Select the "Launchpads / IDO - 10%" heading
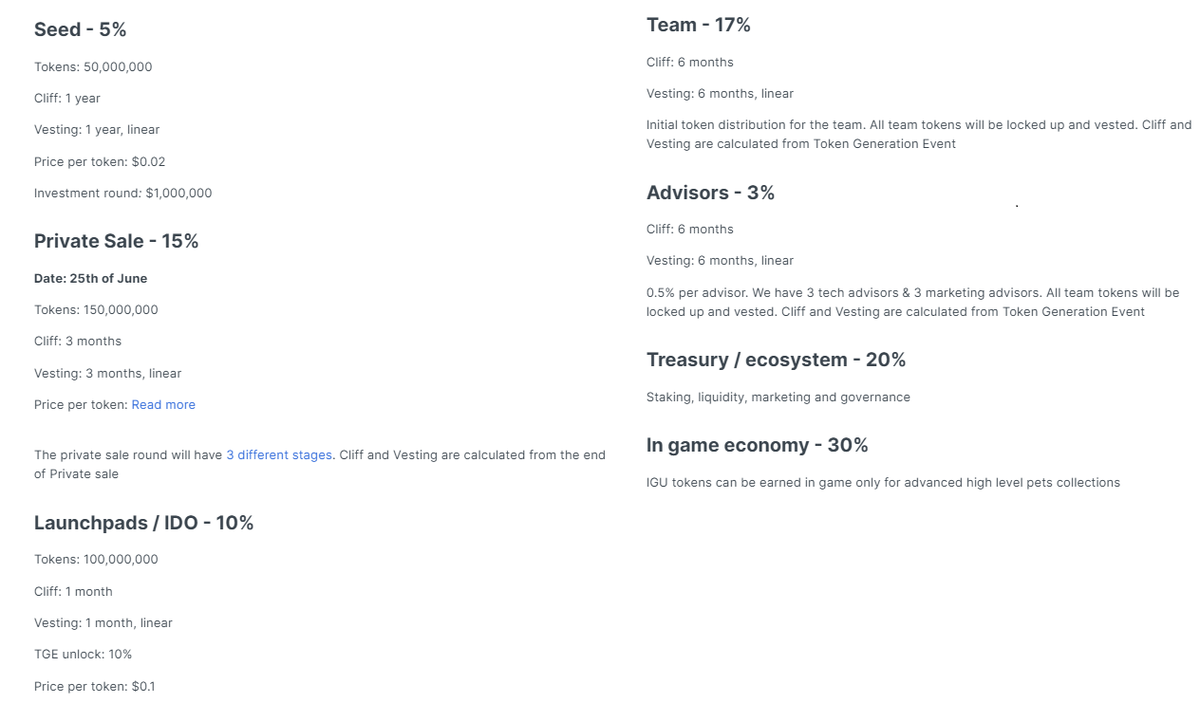Viewport: 1200px width, 703px height. 144,523
